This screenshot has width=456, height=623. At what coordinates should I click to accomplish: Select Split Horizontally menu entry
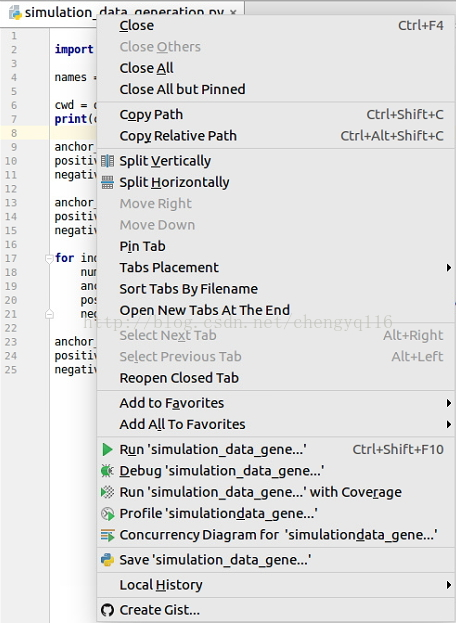(276, 182)
